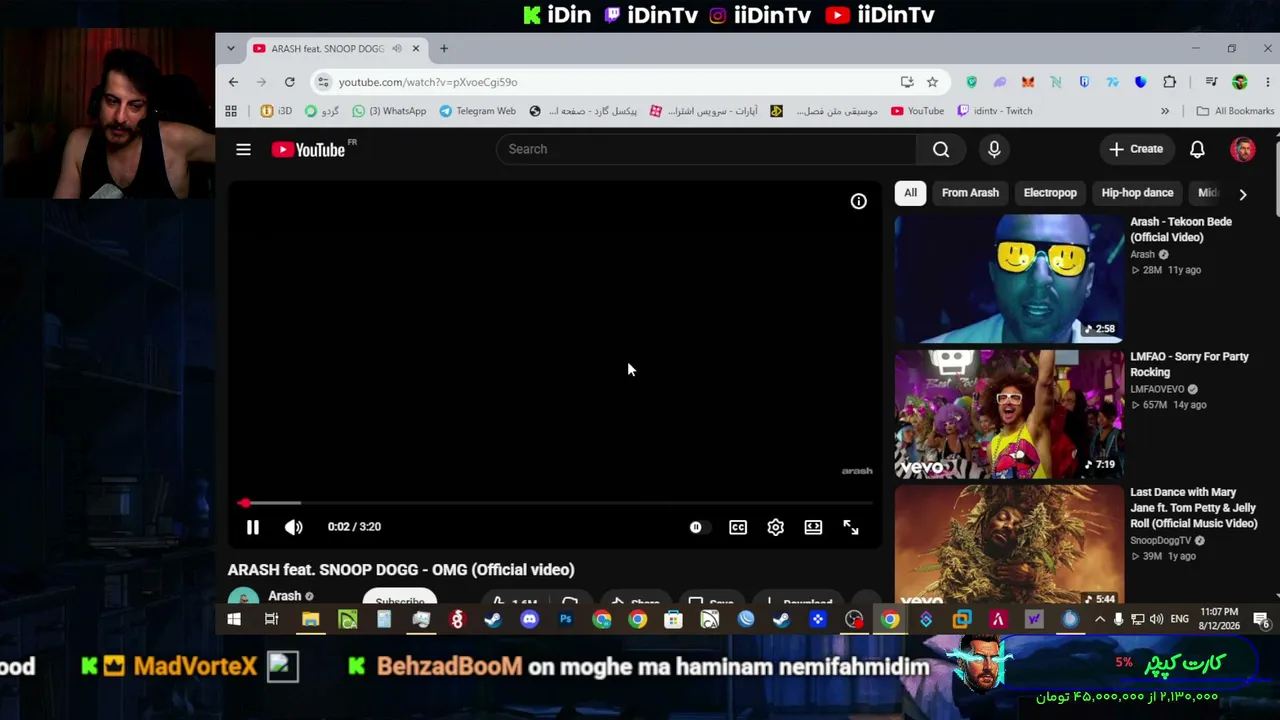Open the YouTube account avatar menu

(x=1243, y=149)
